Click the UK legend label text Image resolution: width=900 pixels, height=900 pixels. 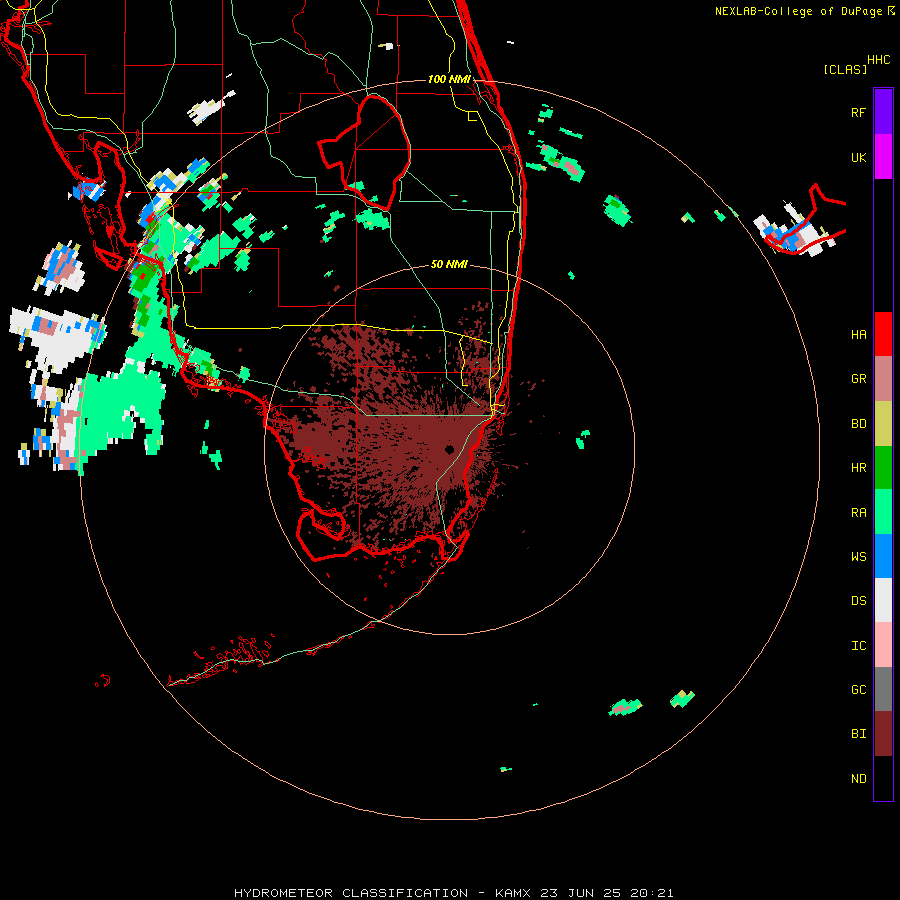(858, 158)
